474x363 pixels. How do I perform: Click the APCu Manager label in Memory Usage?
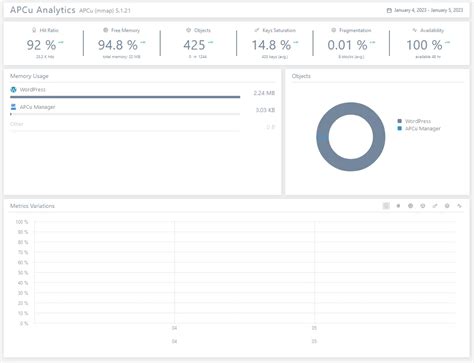click(x=37, y=107)
